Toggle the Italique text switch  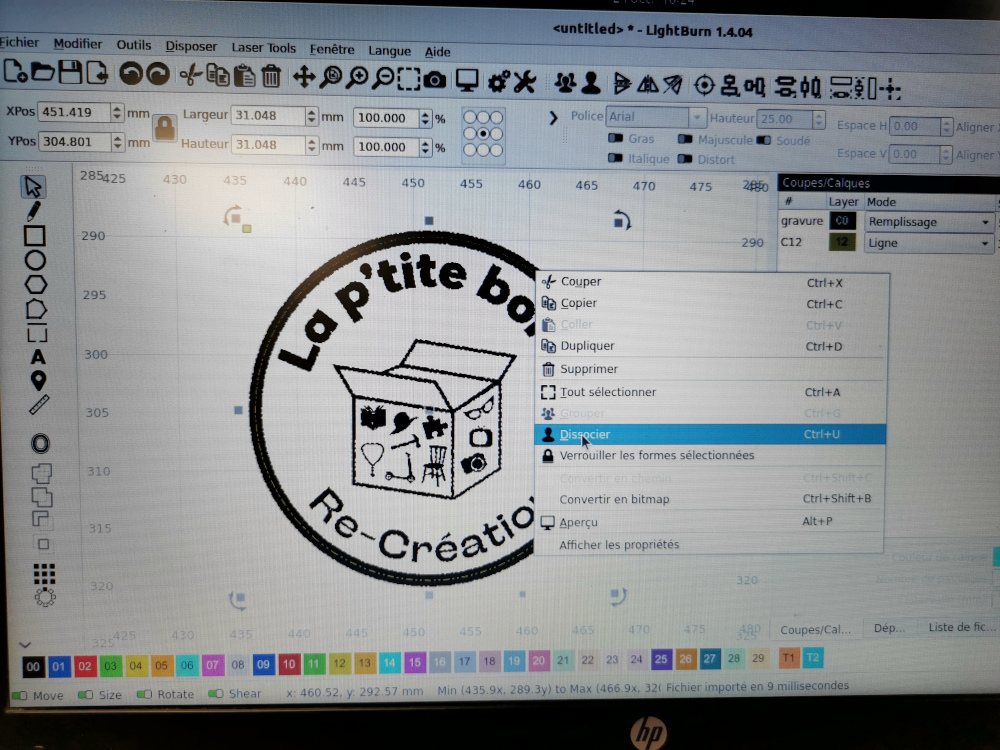pyautogui.click(x=616, y=159)
